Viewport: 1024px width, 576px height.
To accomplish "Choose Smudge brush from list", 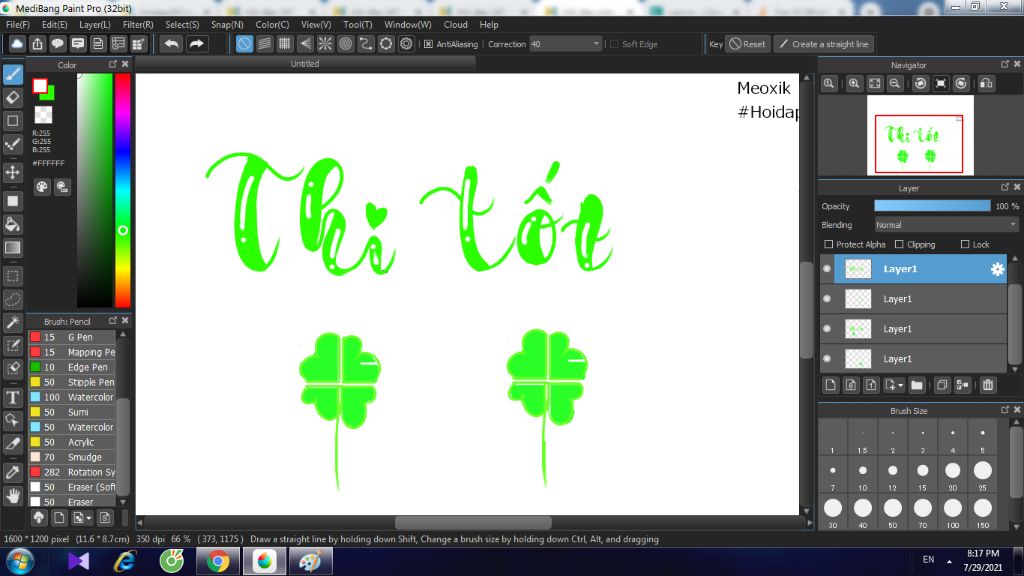I will (72, 457).
